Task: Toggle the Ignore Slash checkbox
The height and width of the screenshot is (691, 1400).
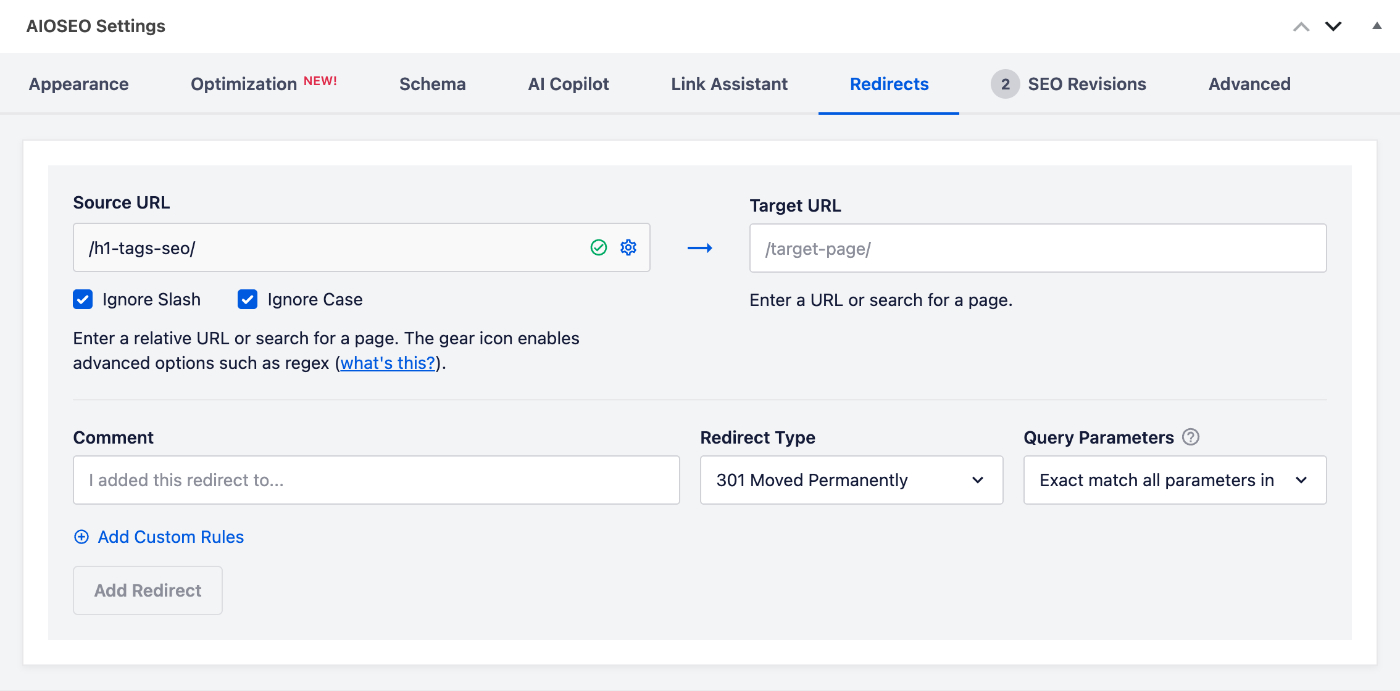Action: coord(83,299)
